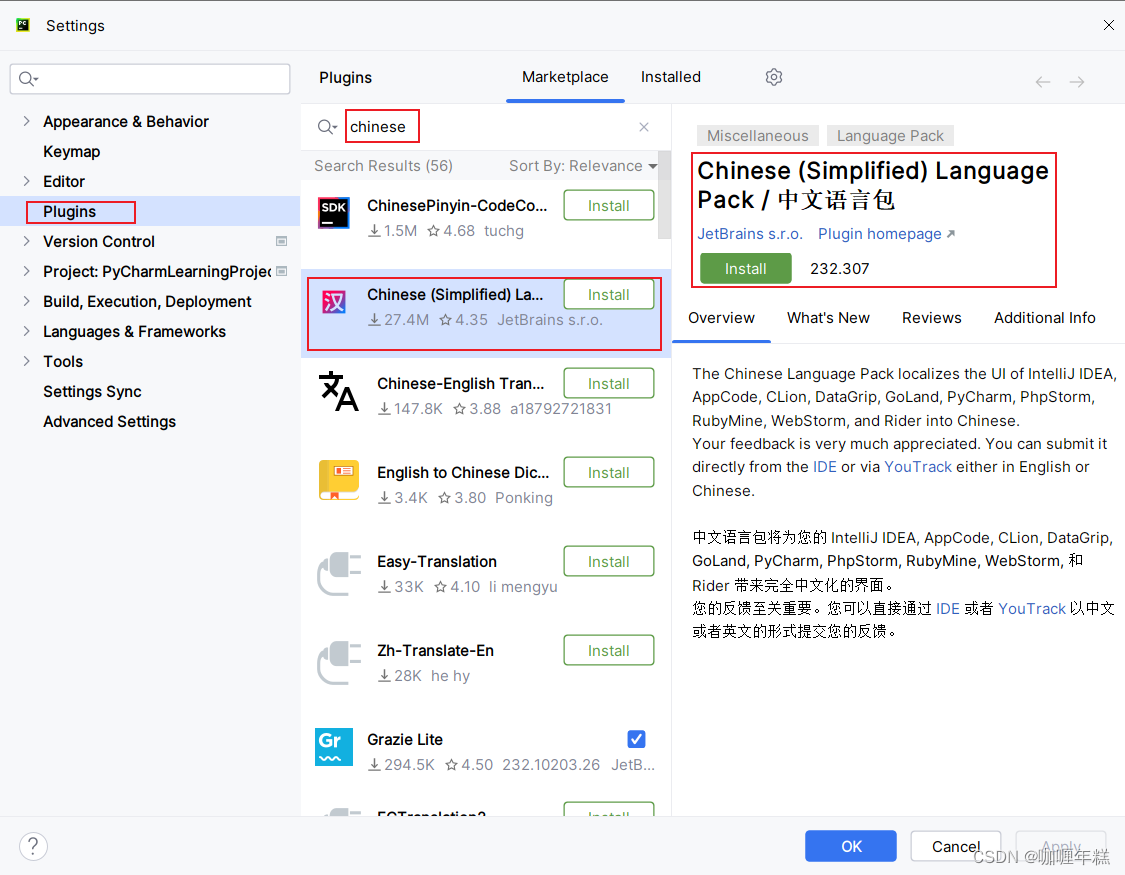Expand the Project: PyCharmLearningProject section
Screen dimensions: 1125x875
click(27, 271)
